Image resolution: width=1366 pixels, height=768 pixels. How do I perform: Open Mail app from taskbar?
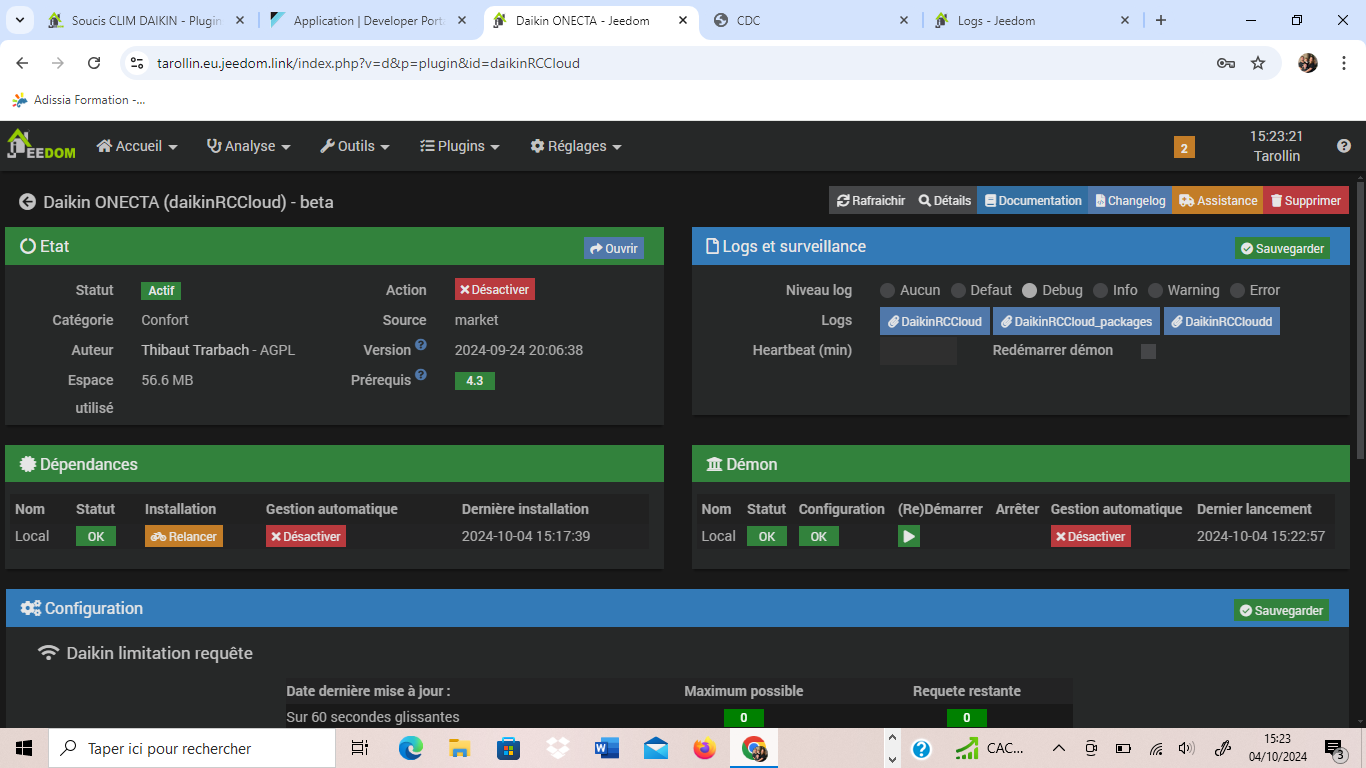tap(656, 748)
